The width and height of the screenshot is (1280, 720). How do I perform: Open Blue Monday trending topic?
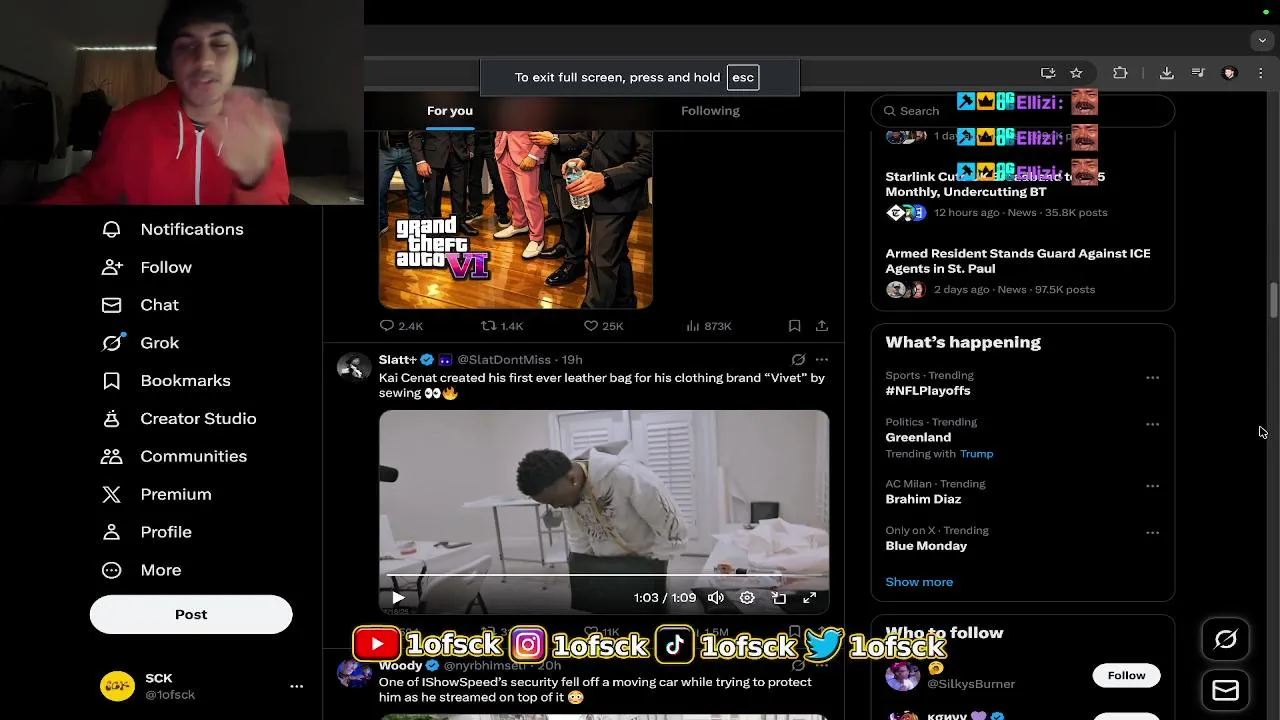coord(926,546)
